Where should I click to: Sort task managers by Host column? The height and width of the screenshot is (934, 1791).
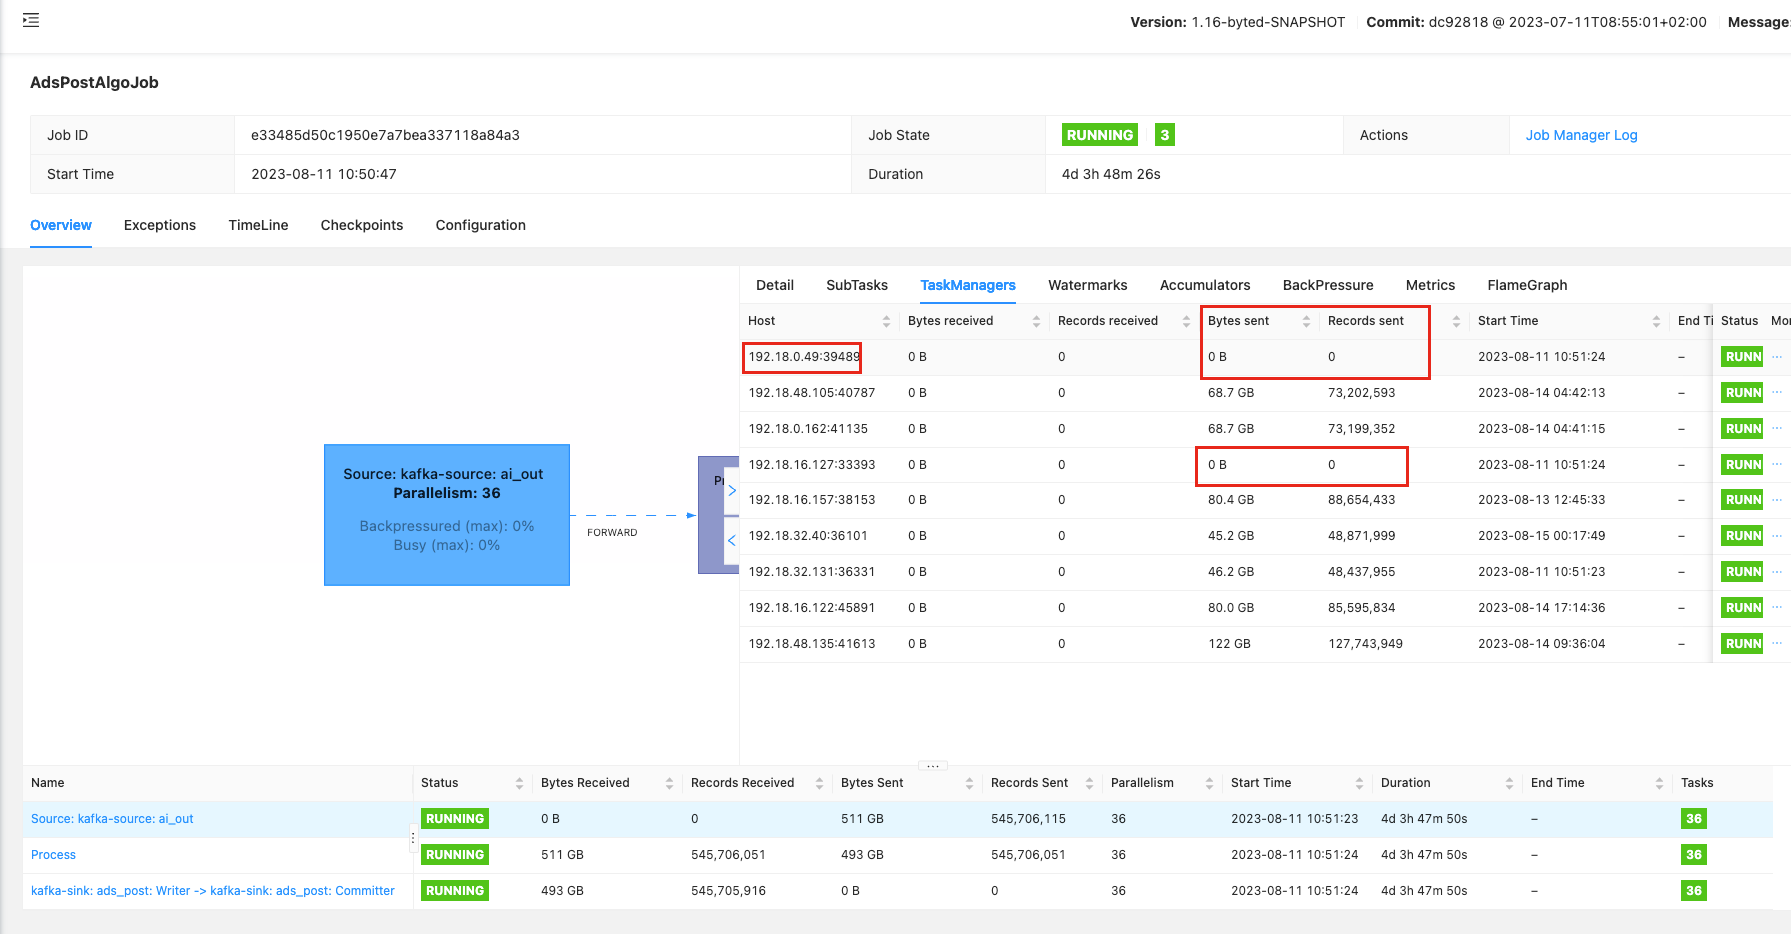click(886, 321)
